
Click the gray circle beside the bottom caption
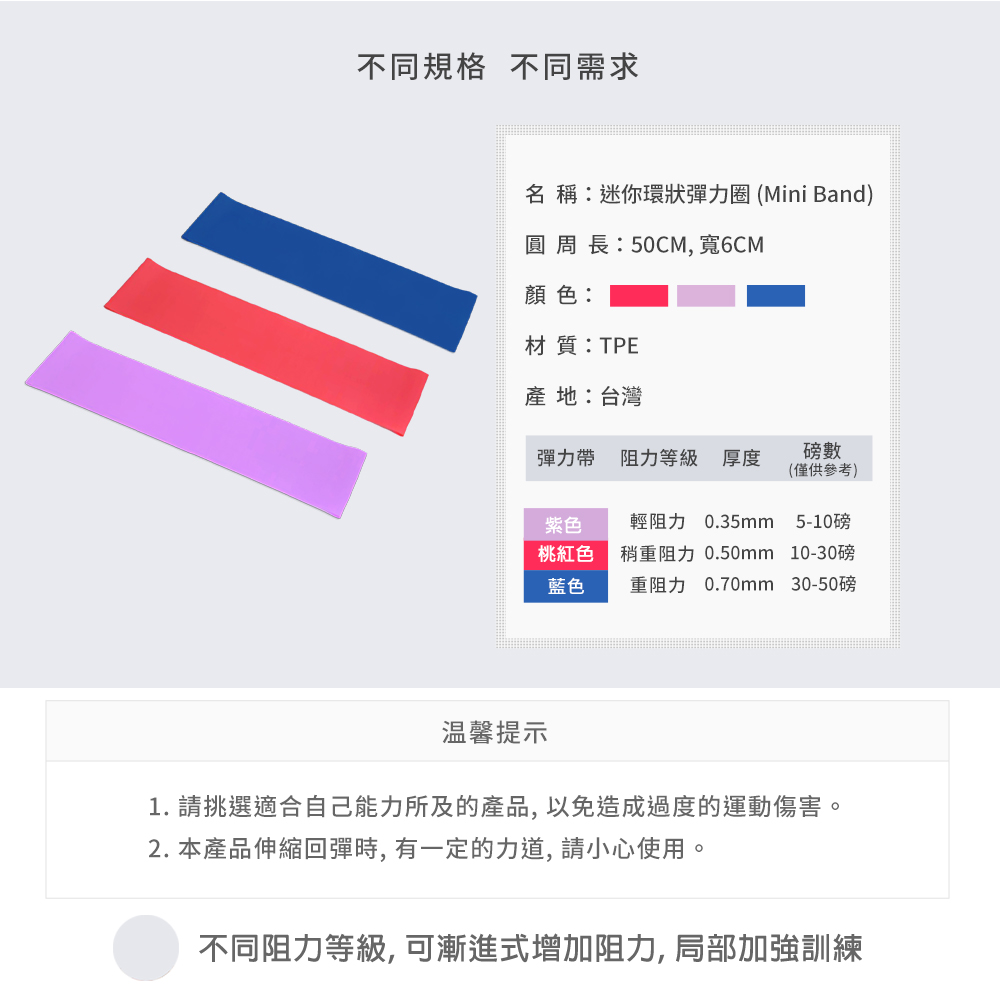click(x=146, y=947)
